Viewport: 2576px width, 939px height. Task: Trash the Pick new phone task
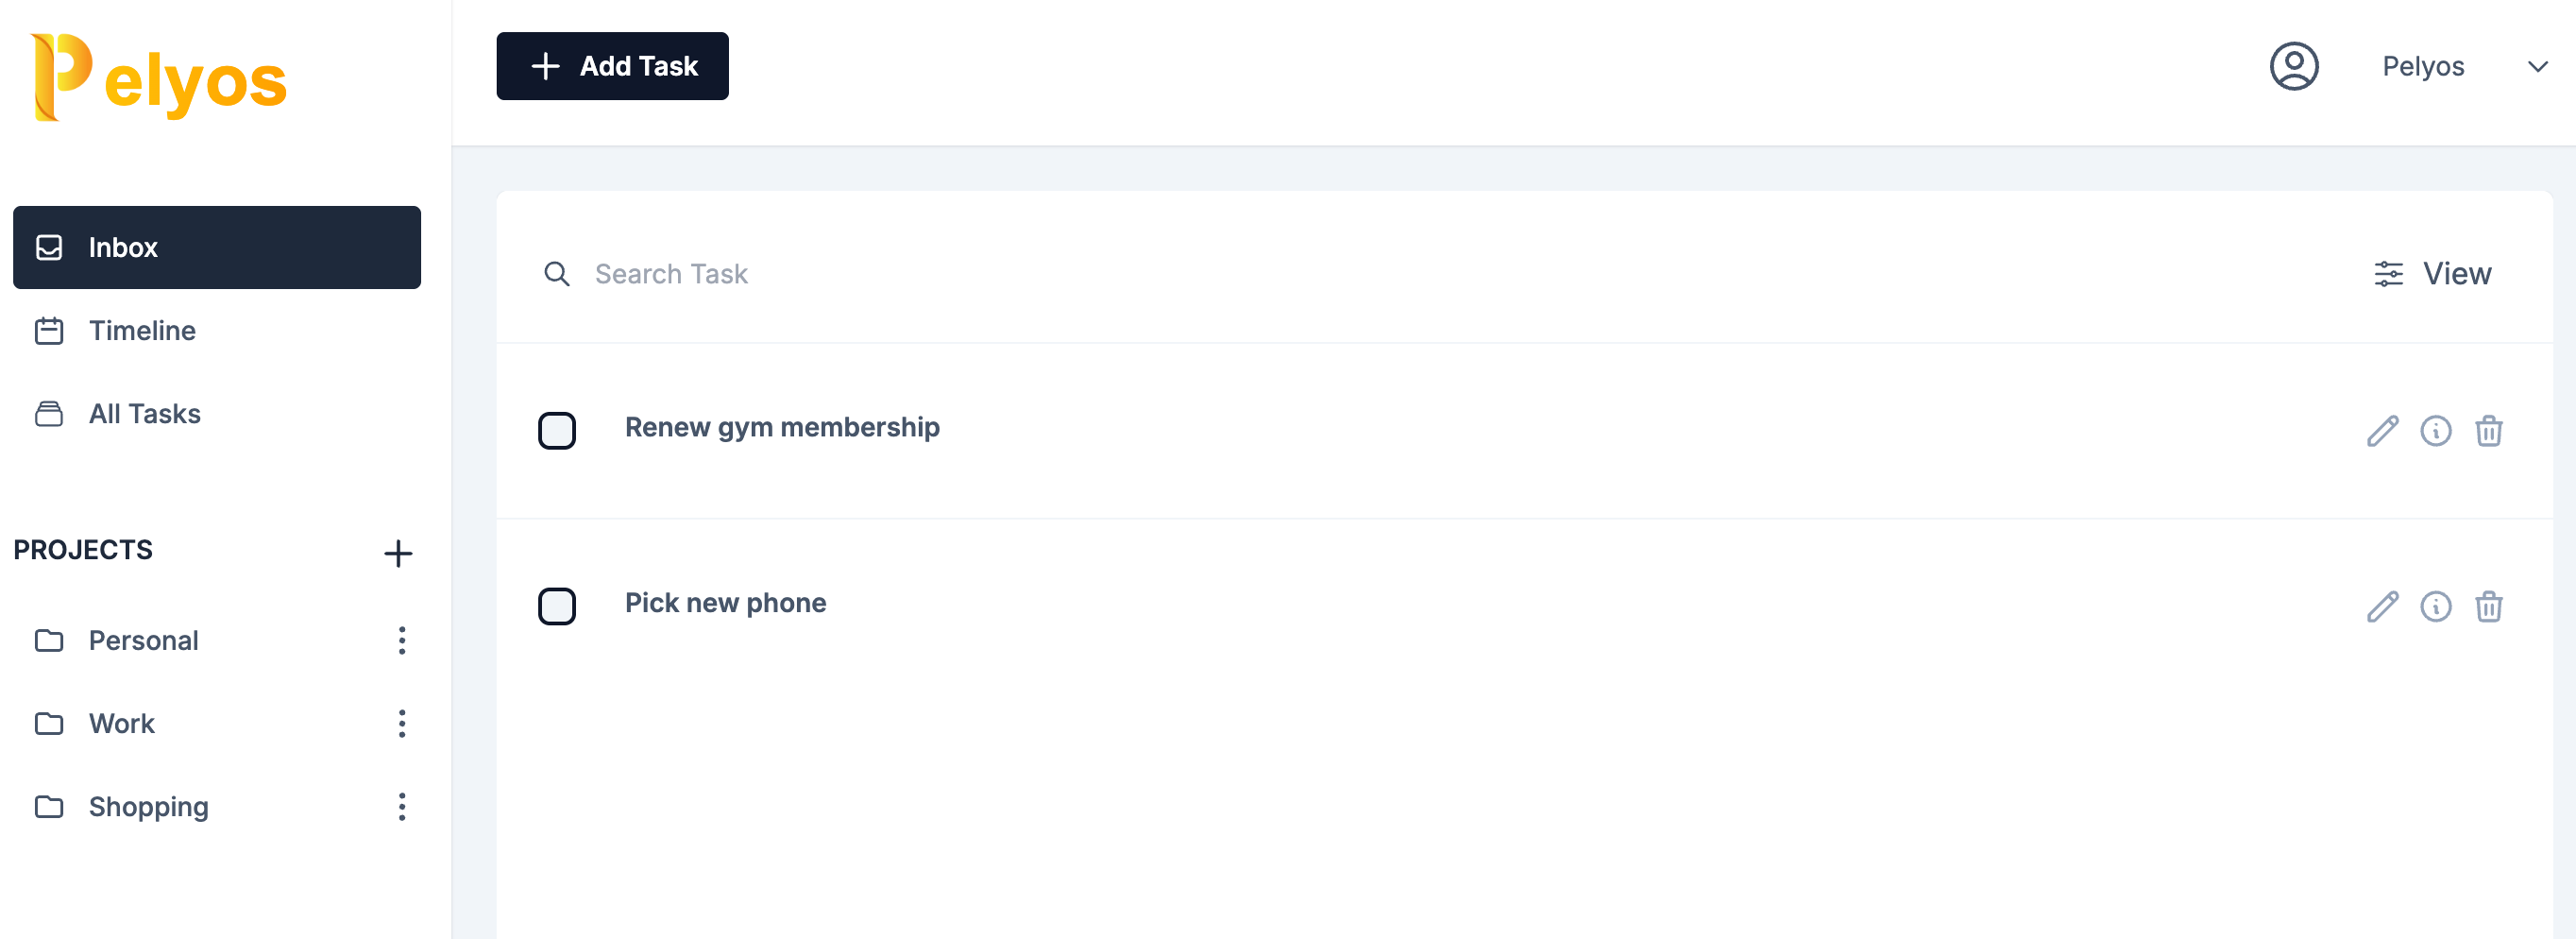[2488, 606]
